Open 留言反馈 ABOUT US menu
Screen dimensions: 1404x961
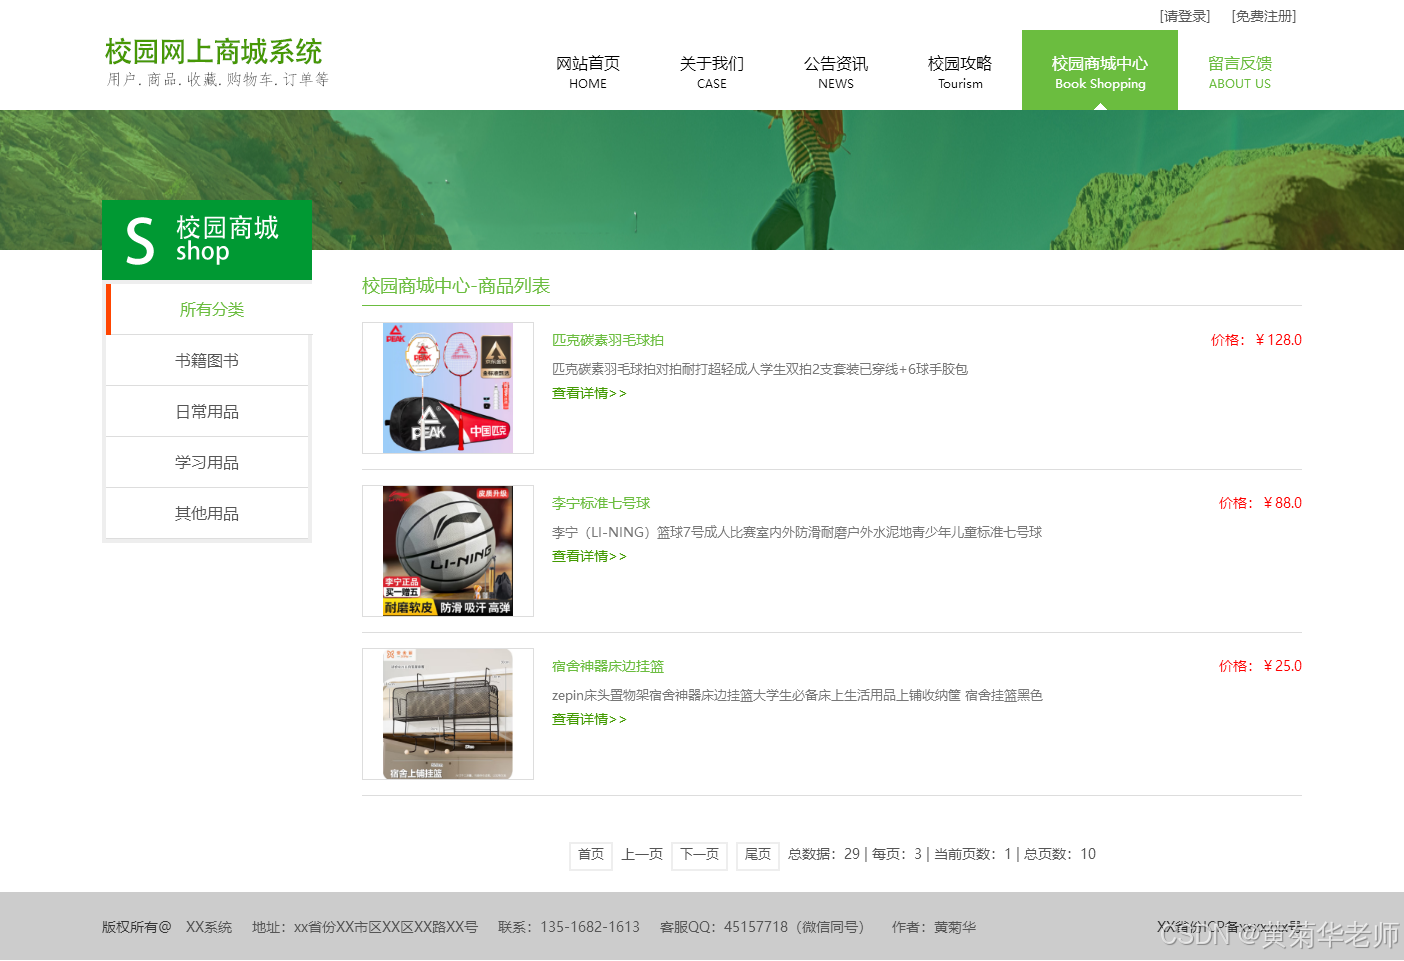click(1240, 72)
